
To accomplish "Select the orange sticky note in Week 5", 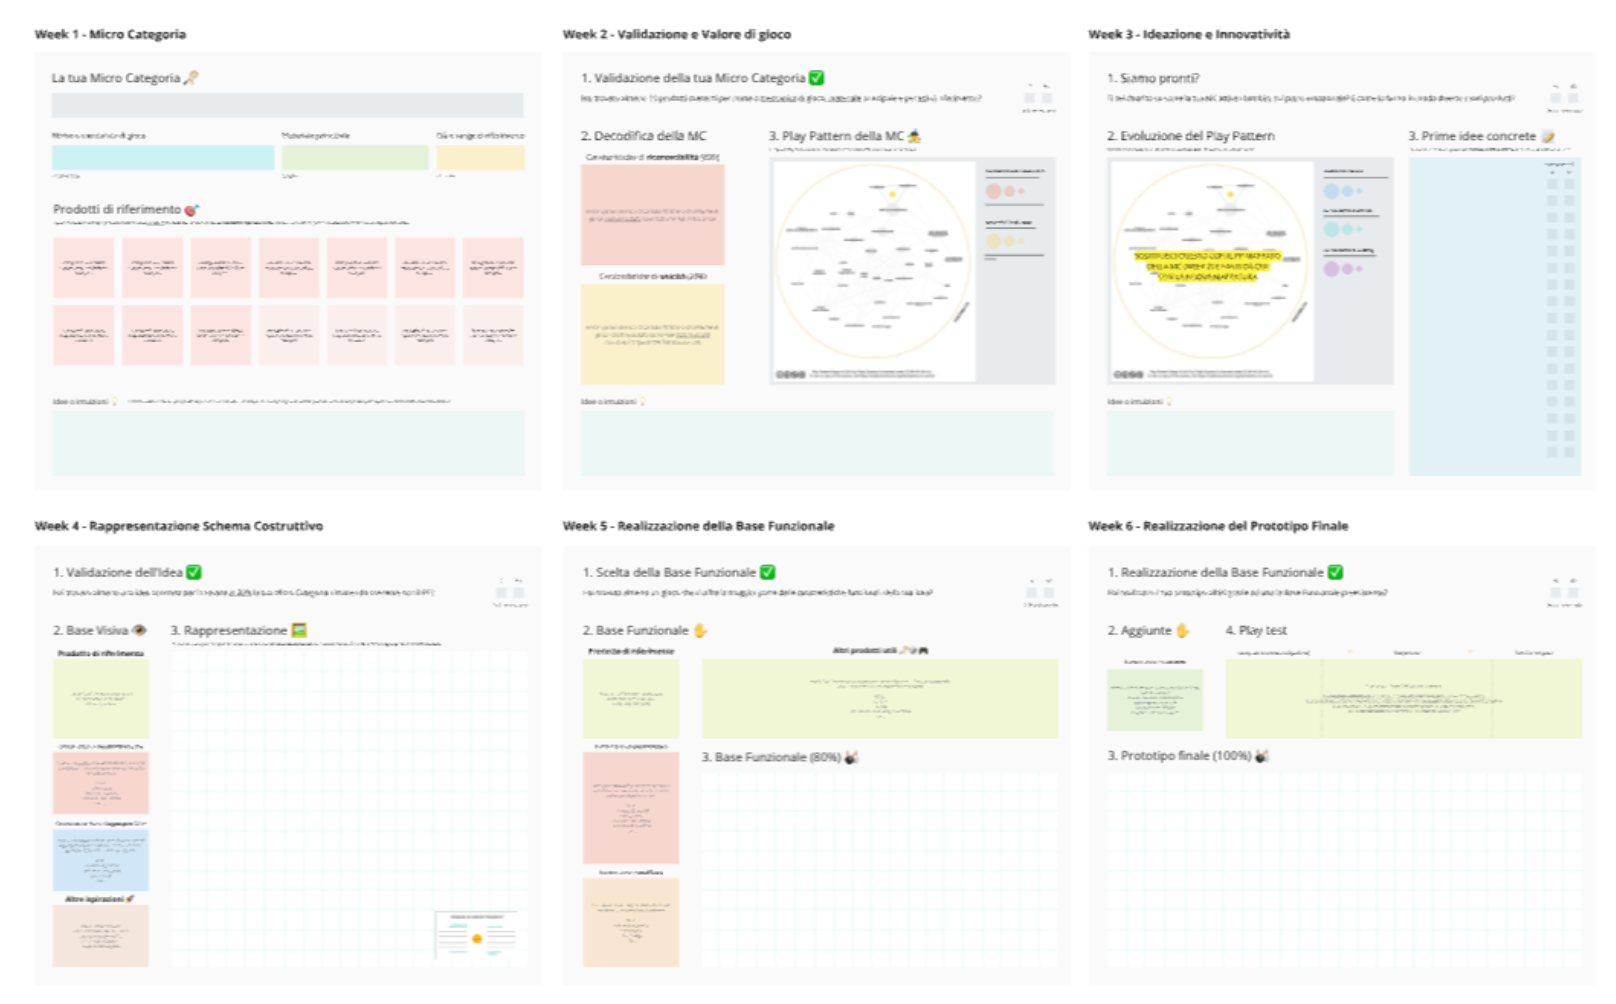I will pyautogui.click(x=631, y=922).
